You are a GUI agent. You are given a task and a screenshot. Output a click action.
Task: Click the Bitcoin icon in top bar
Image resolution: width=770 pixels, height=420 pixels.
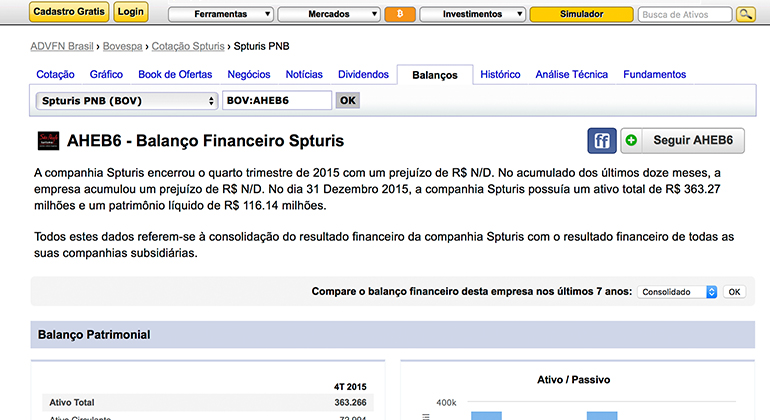(399, 14)
